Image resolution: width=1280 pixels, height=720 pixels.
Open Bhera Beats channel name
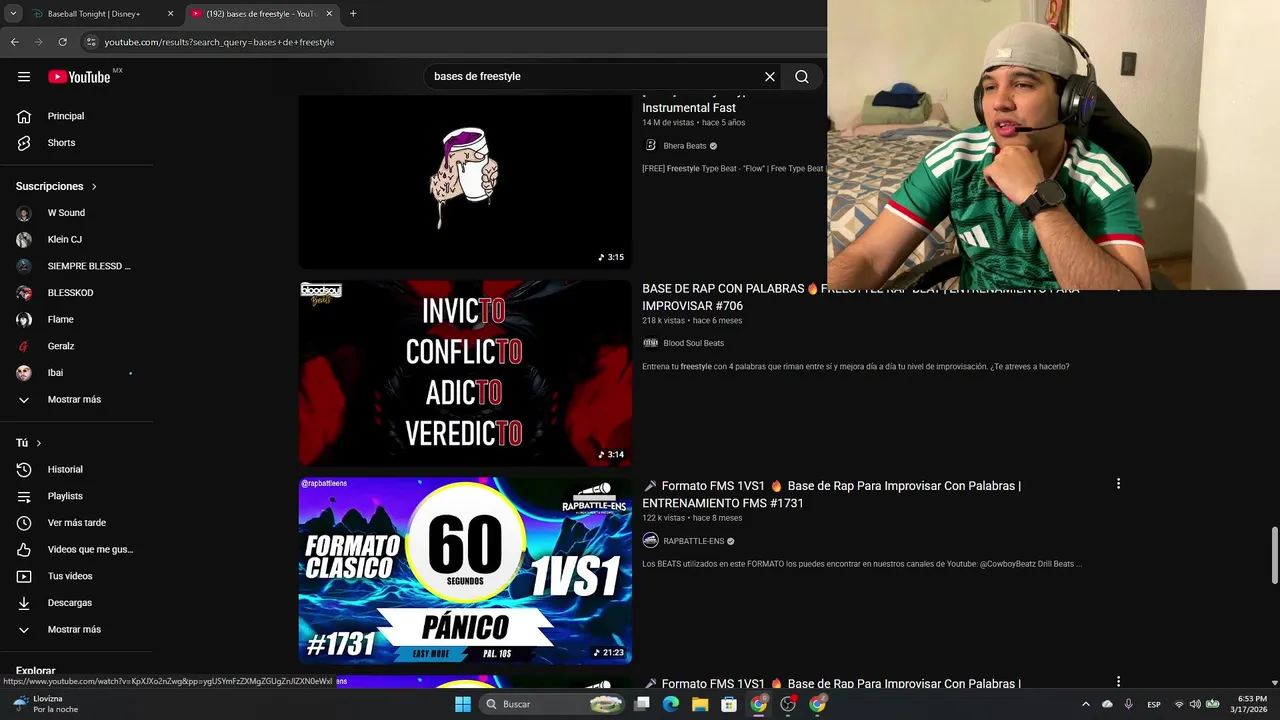click(x=685, y=146)
